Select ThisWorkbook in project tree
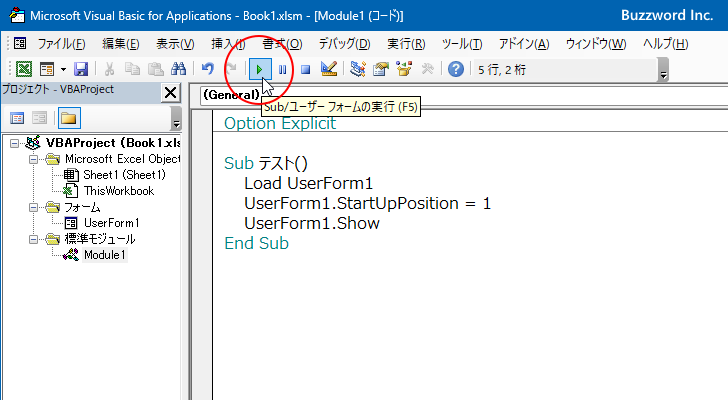Screen dimensions: 728x400 [x=119, y=191]
